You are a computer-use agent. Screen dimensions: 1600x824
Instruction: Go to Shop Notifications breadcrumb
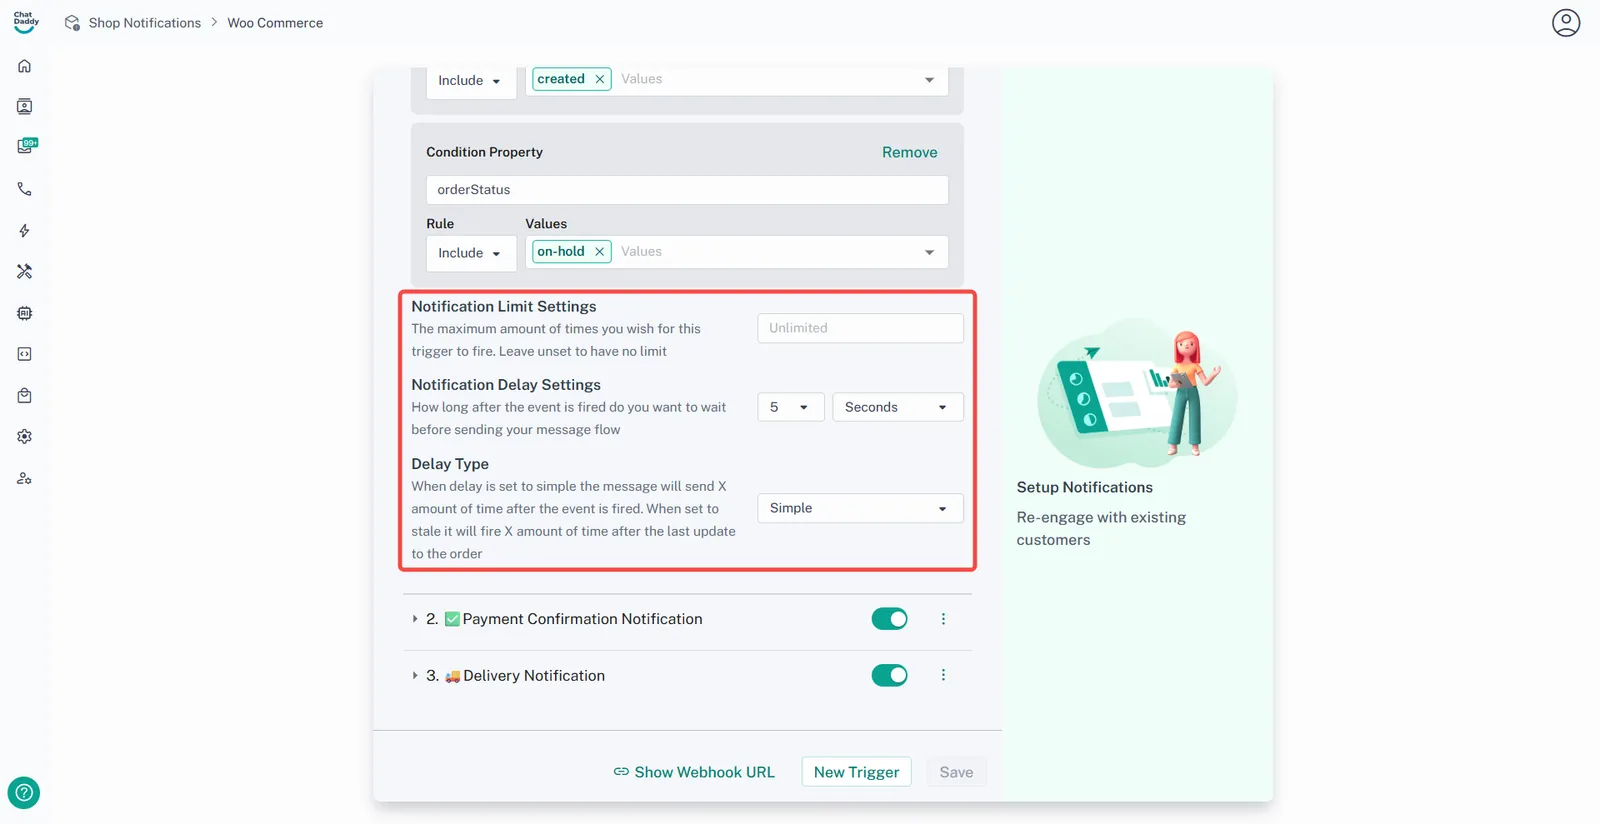pyautogui.click(x=144, y=23)
